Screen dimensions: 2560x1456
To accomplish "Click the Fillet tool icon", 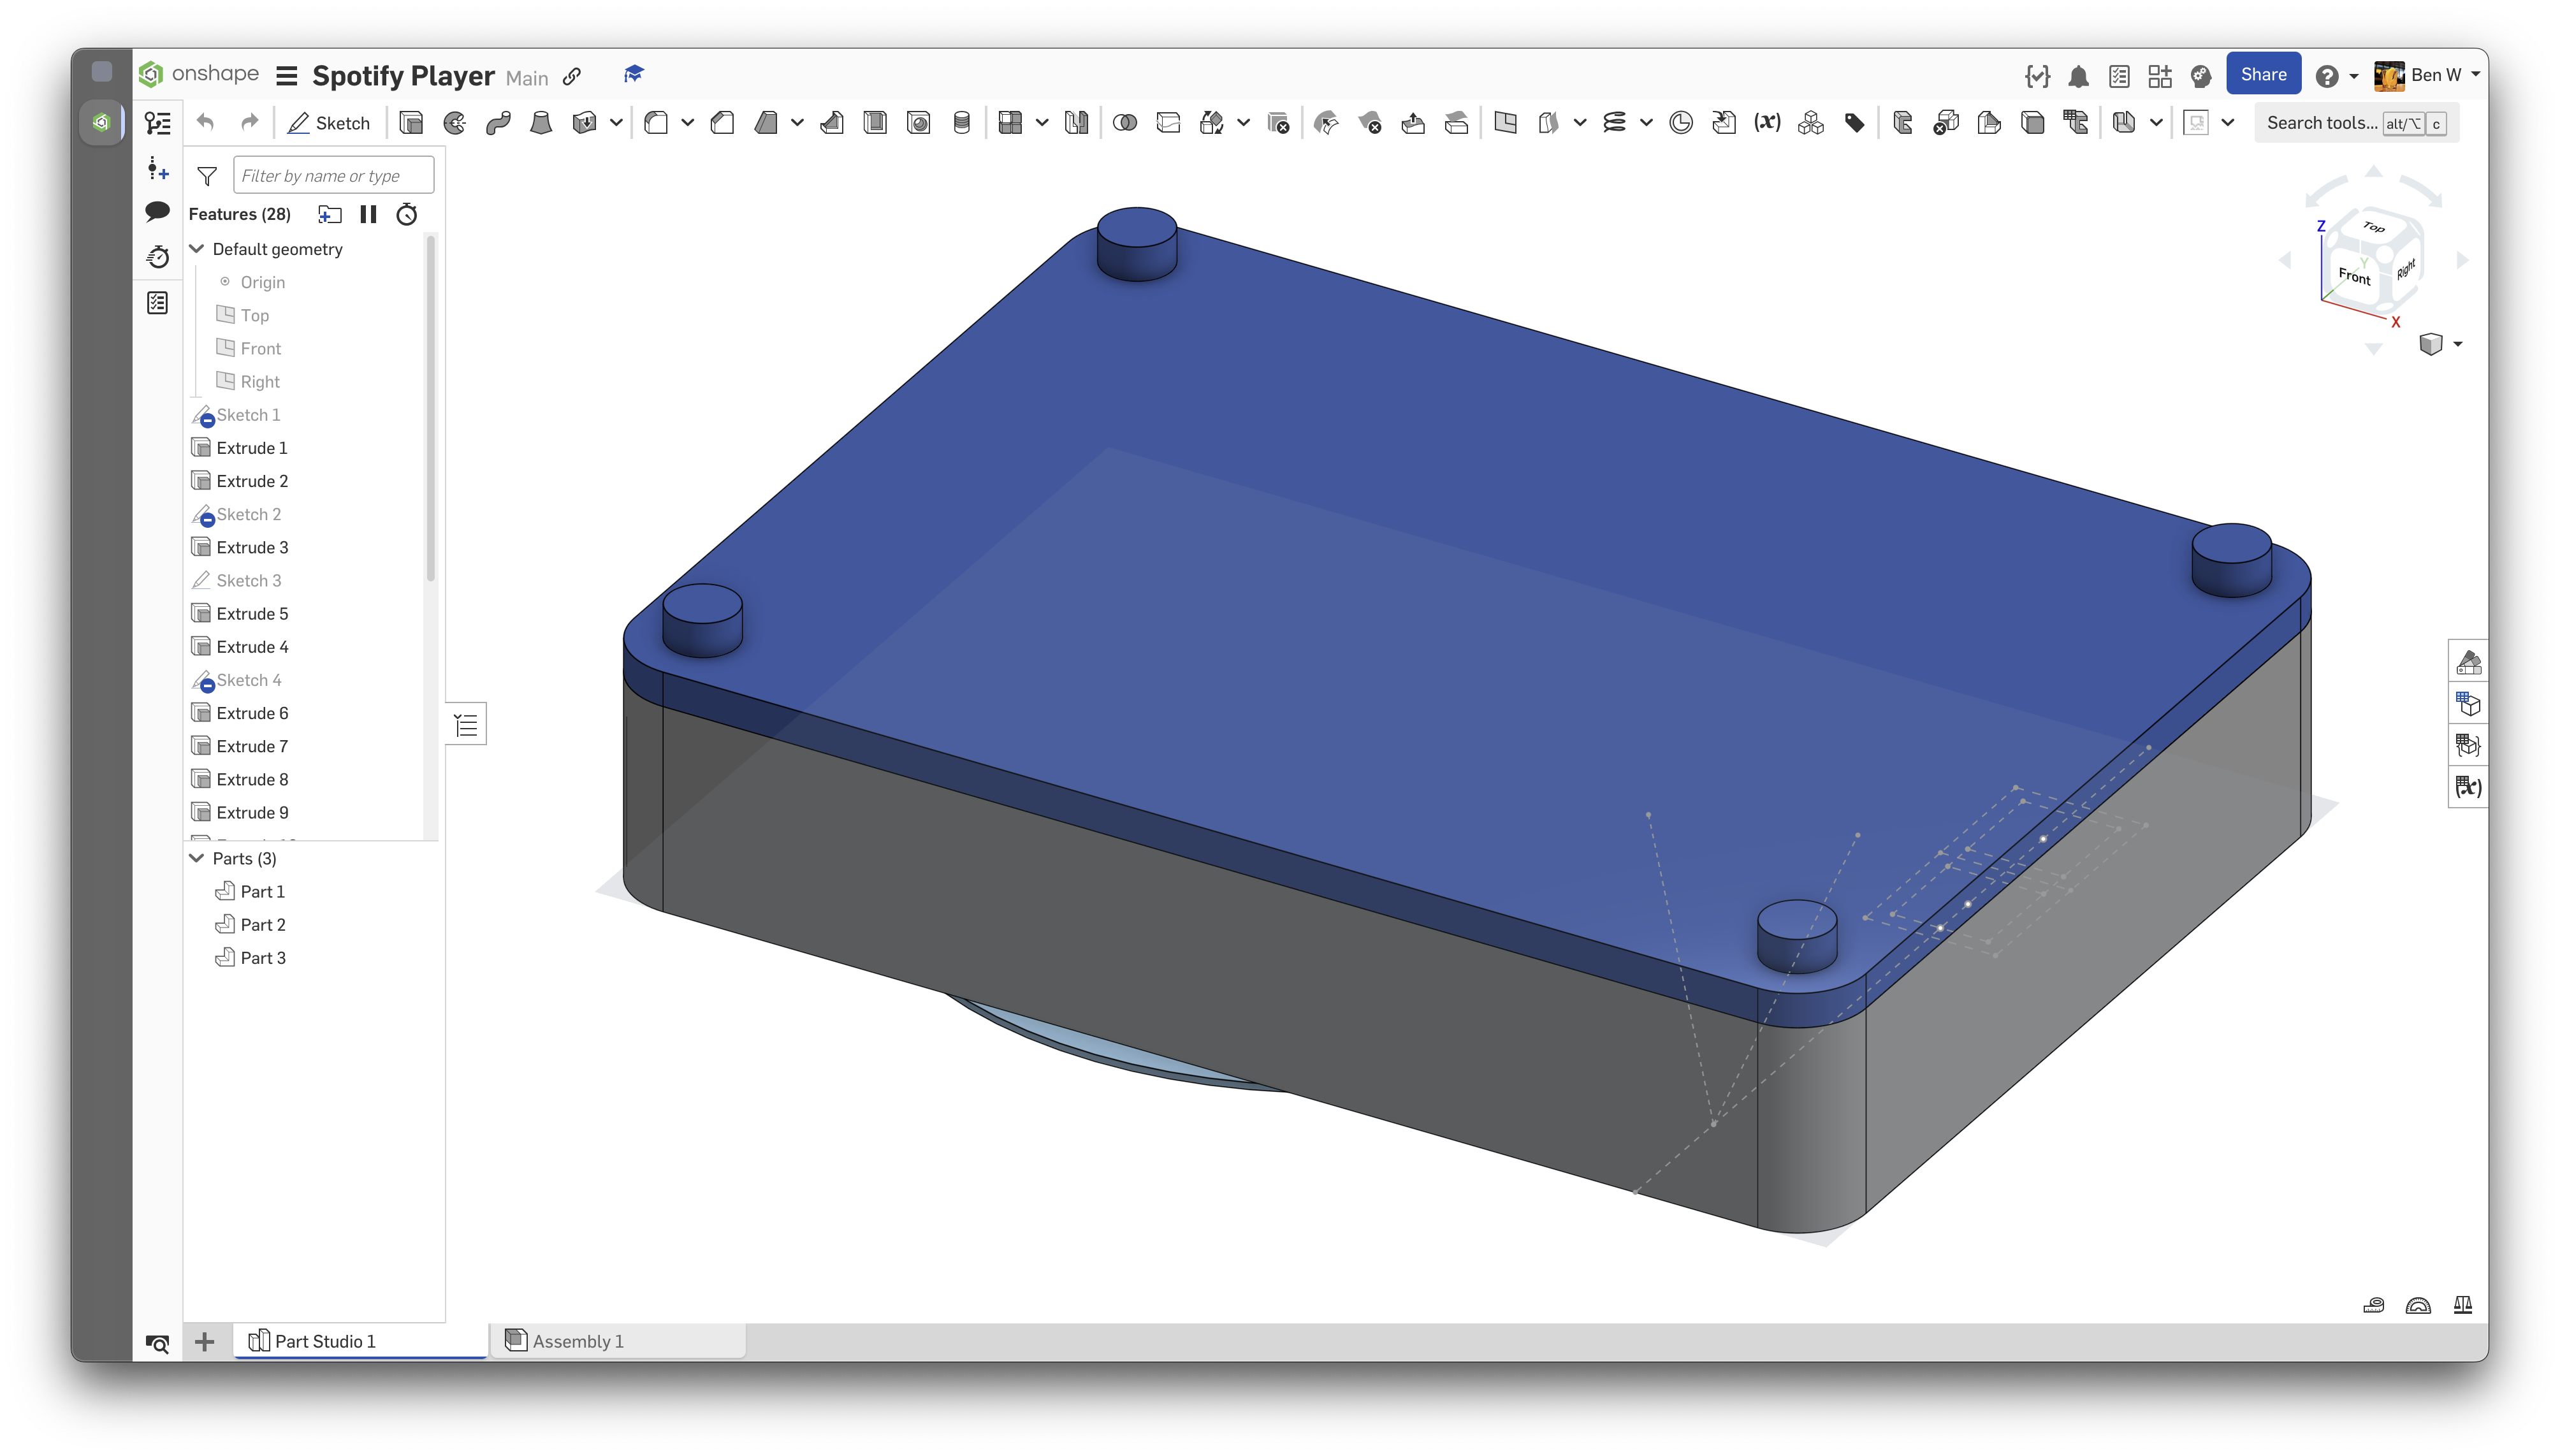I will coord(656,123).
